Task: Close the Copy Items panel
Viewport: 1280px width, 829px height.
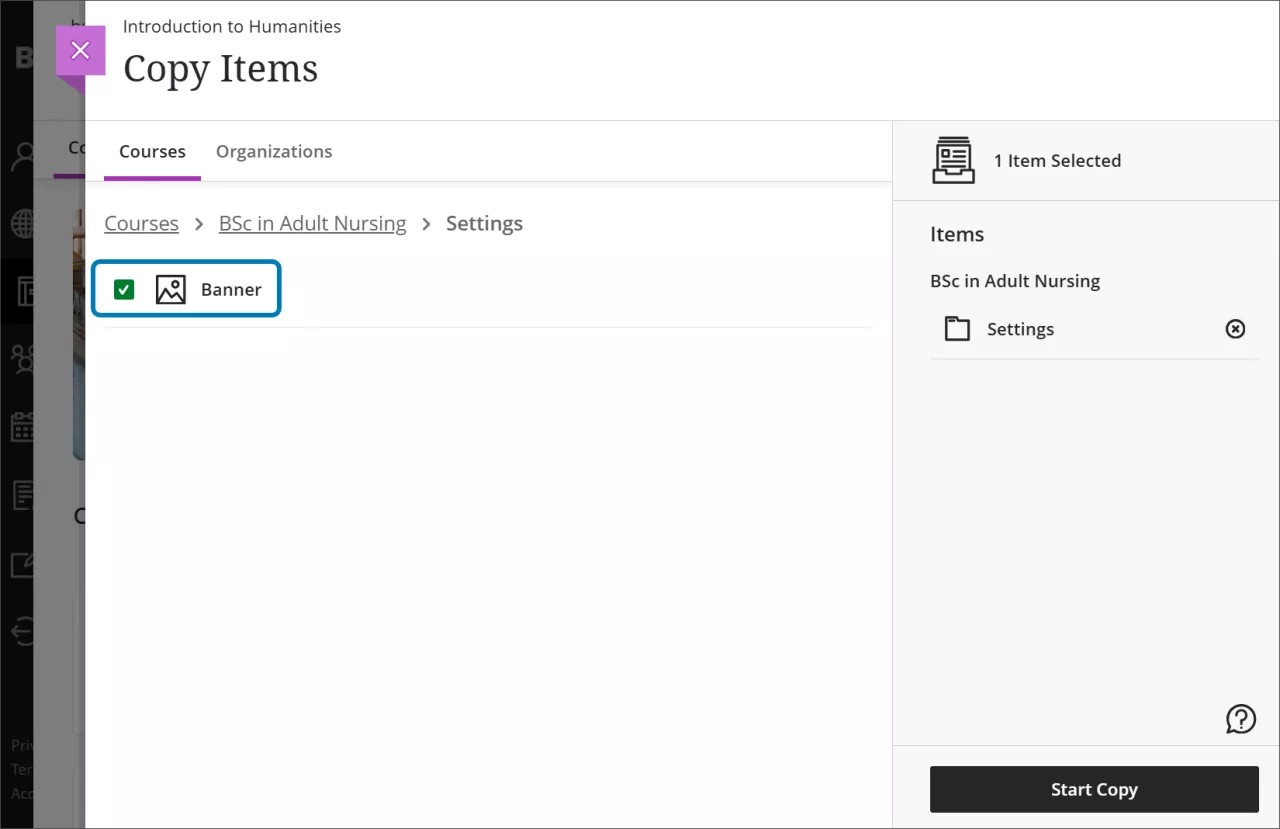Action: (79, 49)
